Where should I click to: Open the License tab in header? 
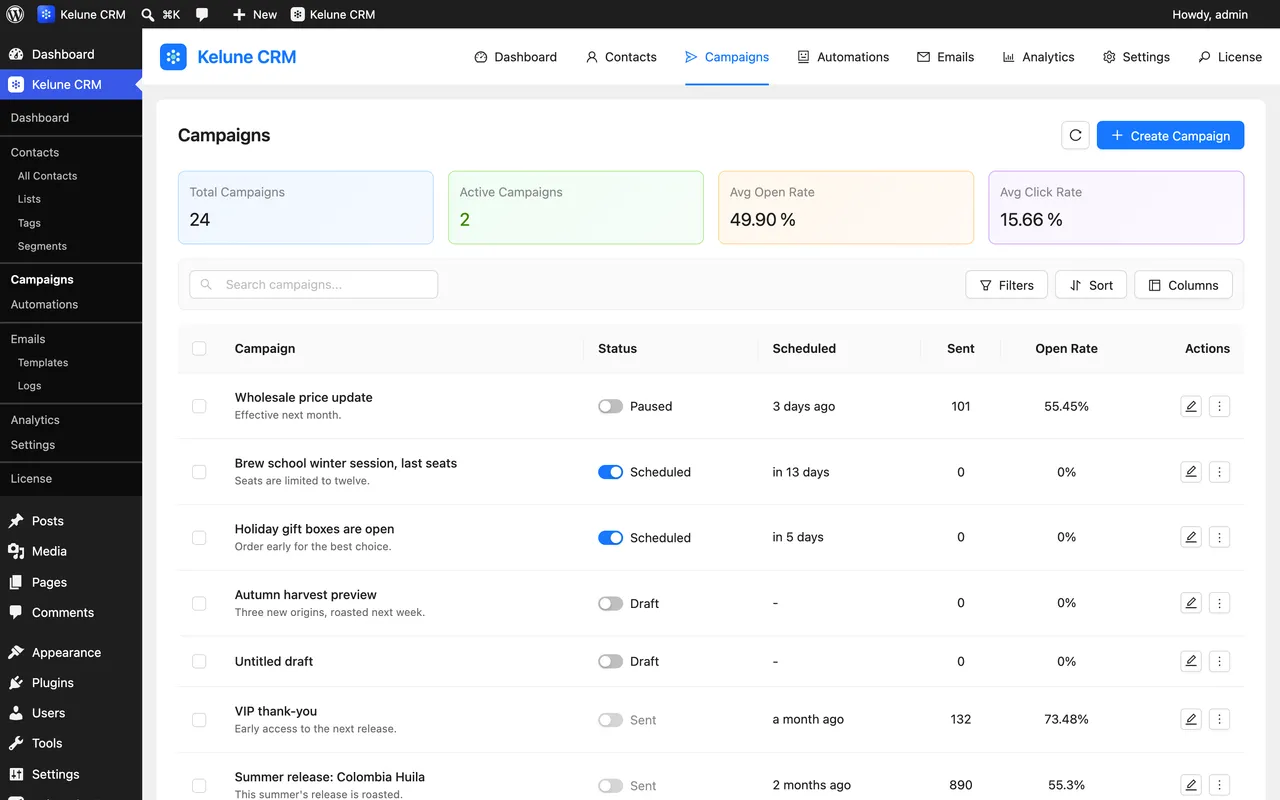click(x=1230, y=57)
